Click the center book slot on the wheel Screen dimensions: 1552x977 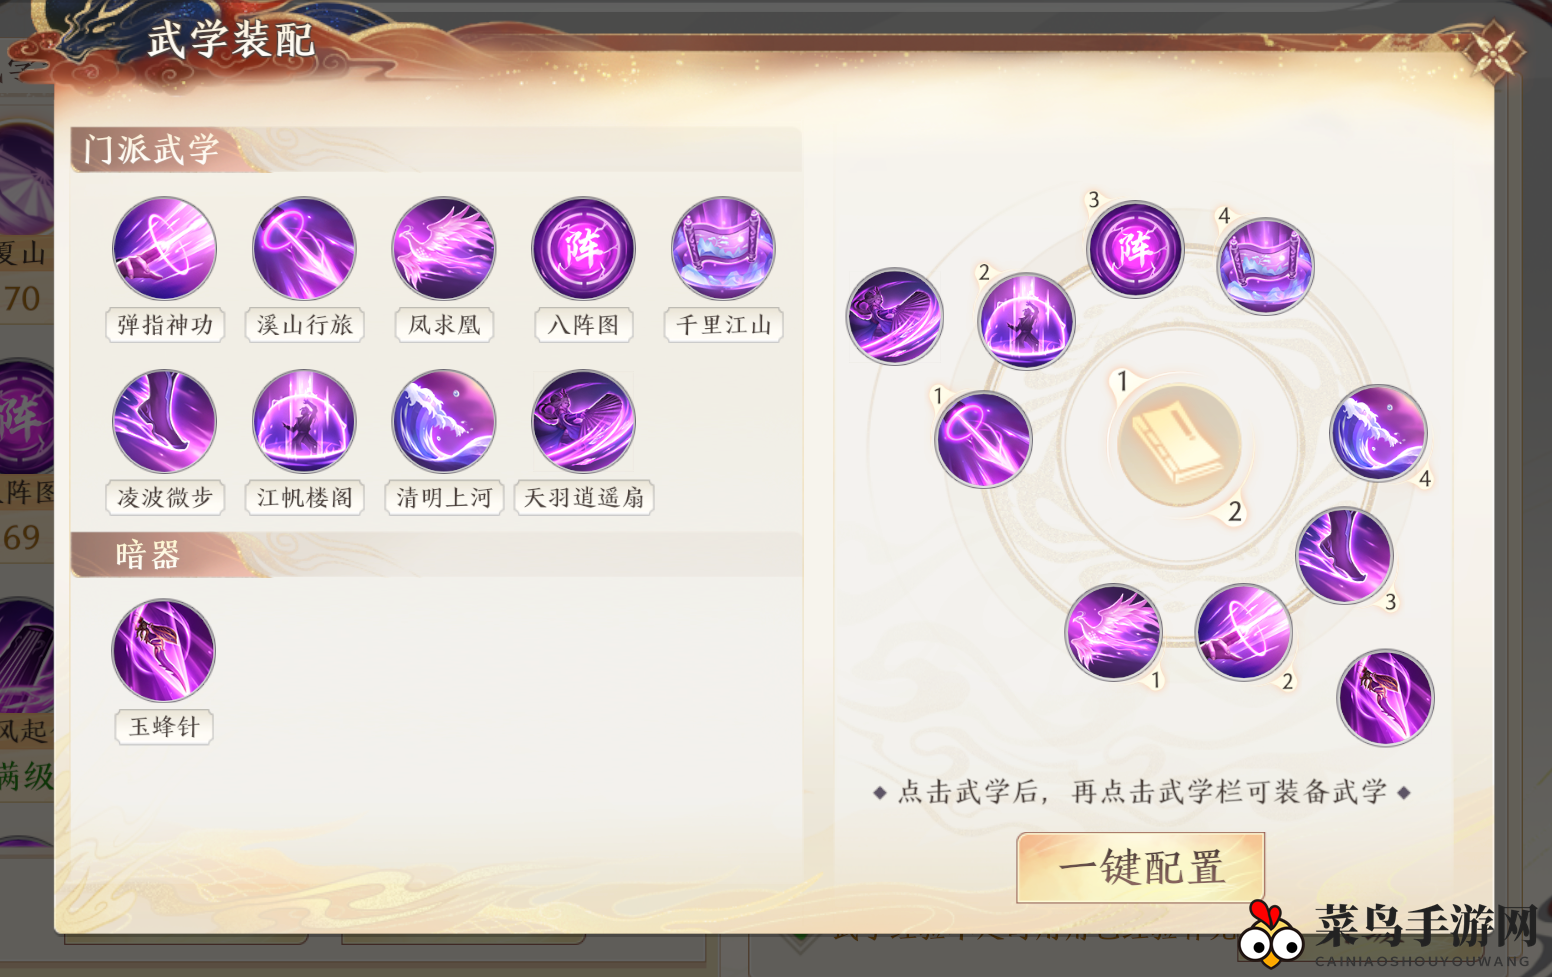[1178, 444]
